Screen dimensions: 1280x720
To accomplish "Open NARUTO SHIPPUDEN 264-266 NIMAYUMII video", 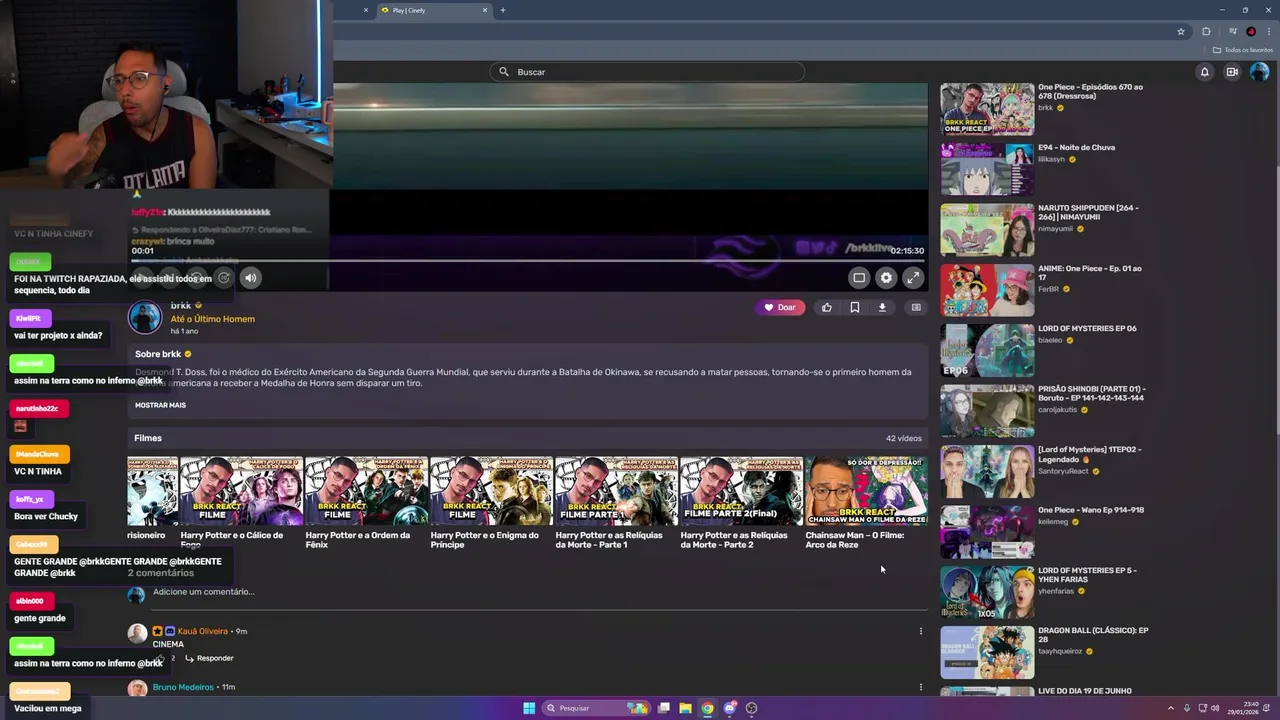I will tap(987, 230).
